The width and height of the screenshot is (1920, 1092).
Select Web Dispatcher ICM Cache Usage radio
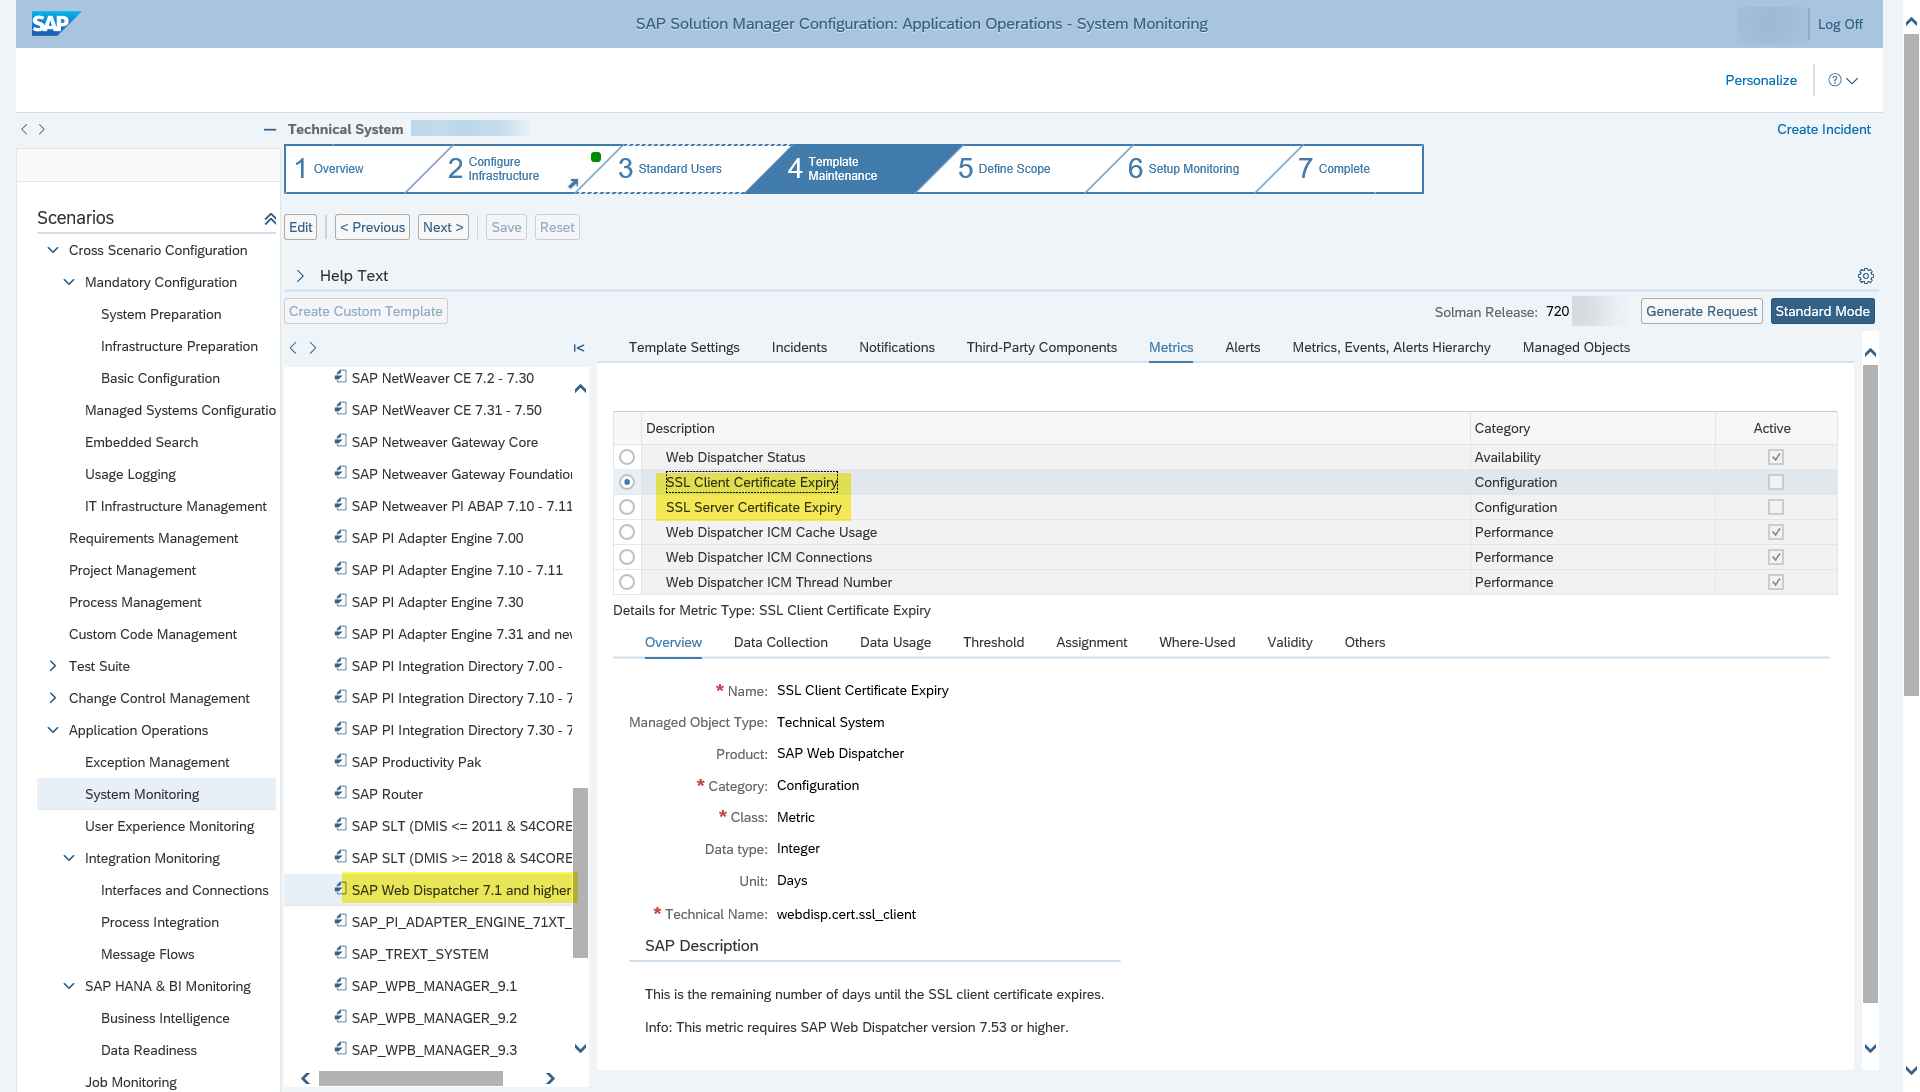(627, 532)
